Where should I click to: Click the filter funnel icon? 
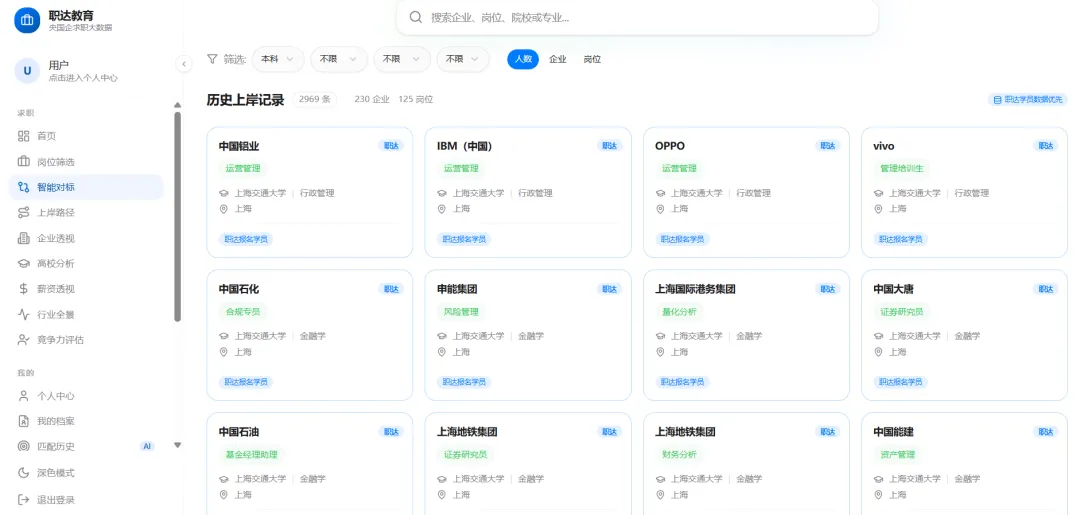click(x=213, y=59)
